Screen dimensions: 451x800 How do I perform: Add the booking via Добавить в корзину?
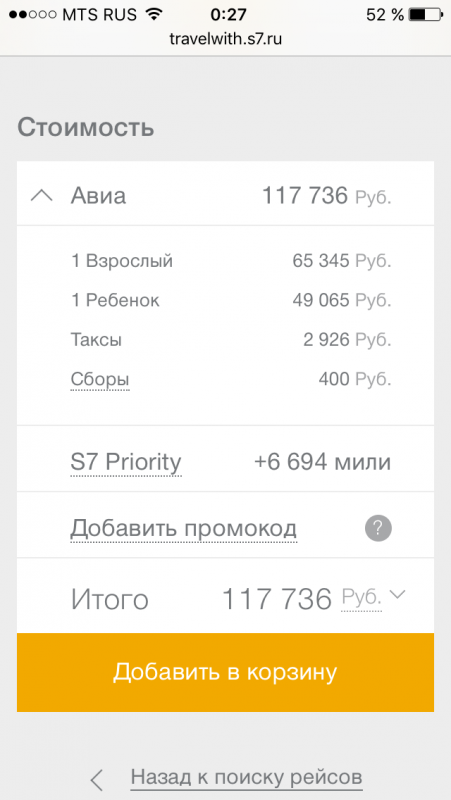tap(226, 672)
